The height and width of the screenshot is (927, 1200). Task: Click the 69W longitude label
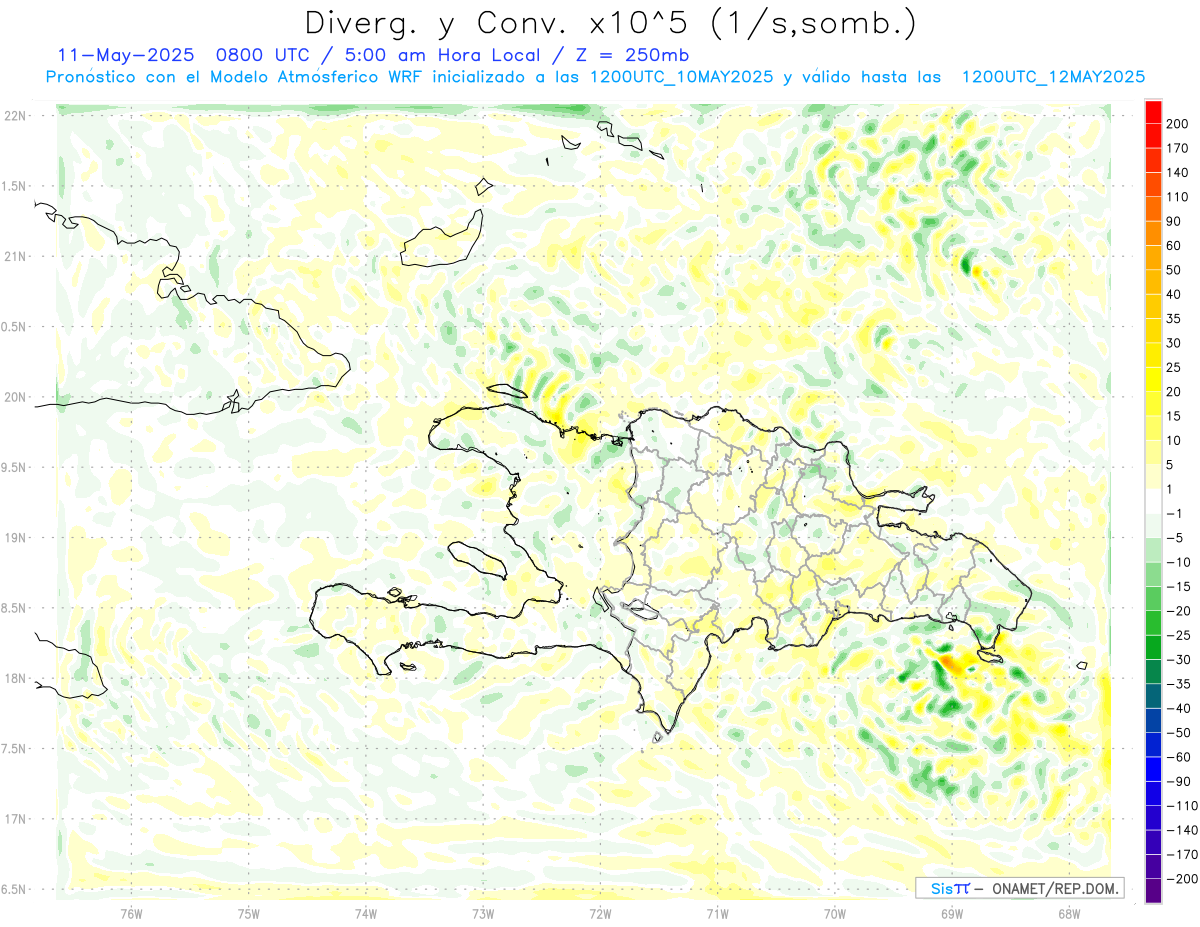click(x=952, y=913)
